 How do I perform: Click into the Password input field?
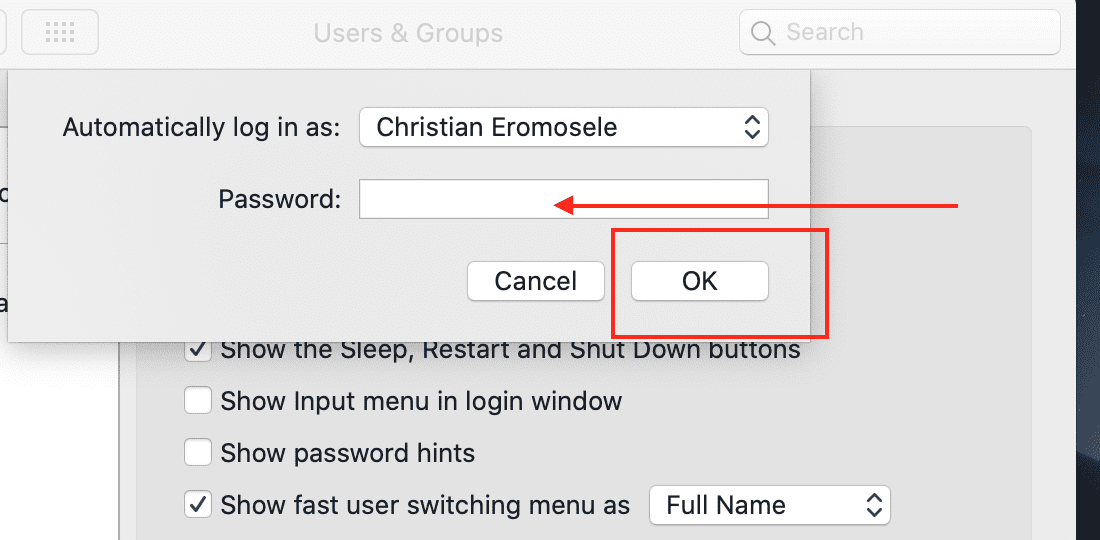pyautogui.click(x=564, y=199)
